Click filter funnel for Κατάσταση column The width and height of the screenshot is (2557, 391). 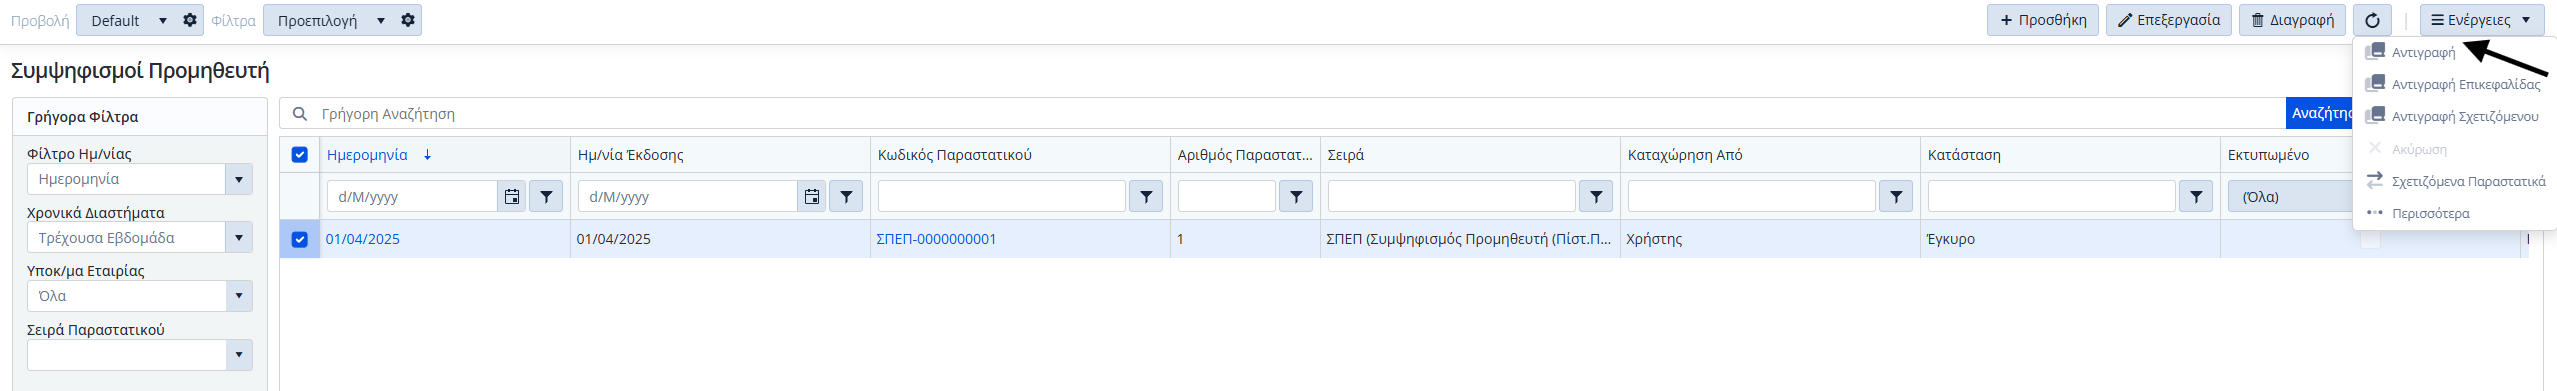(x=2196, y=197)
